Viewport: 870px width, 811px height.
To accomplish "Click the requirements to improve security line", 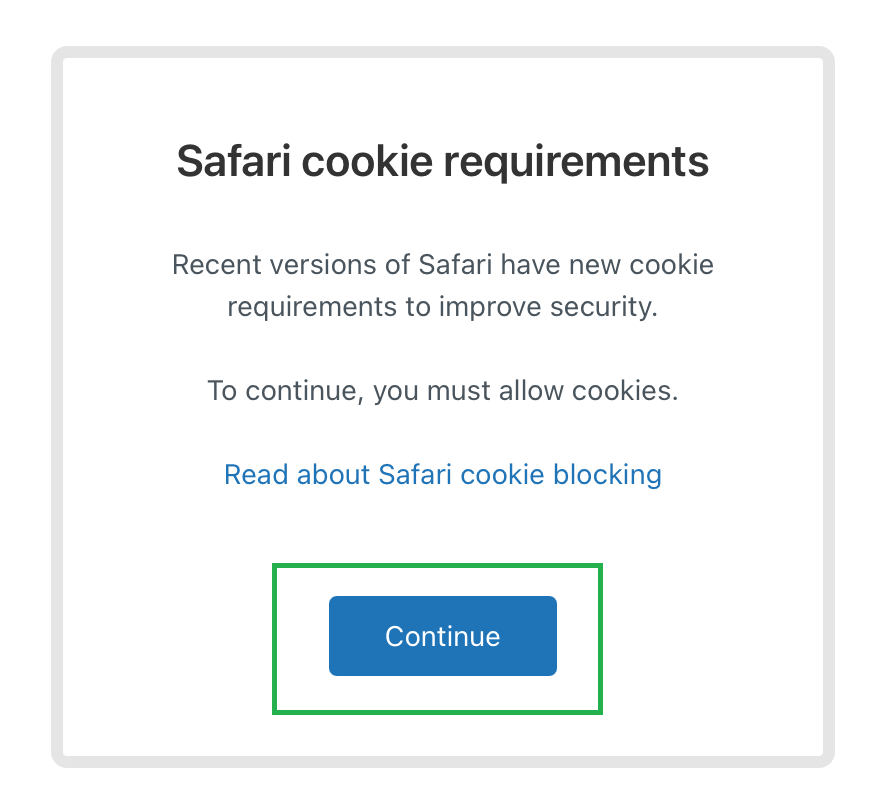I will click(x=443, y=307).
